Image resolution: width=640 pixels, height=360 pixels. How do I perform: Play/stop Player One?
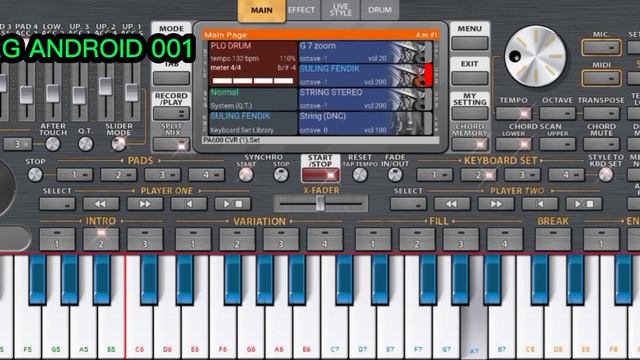tap(233, 204)
